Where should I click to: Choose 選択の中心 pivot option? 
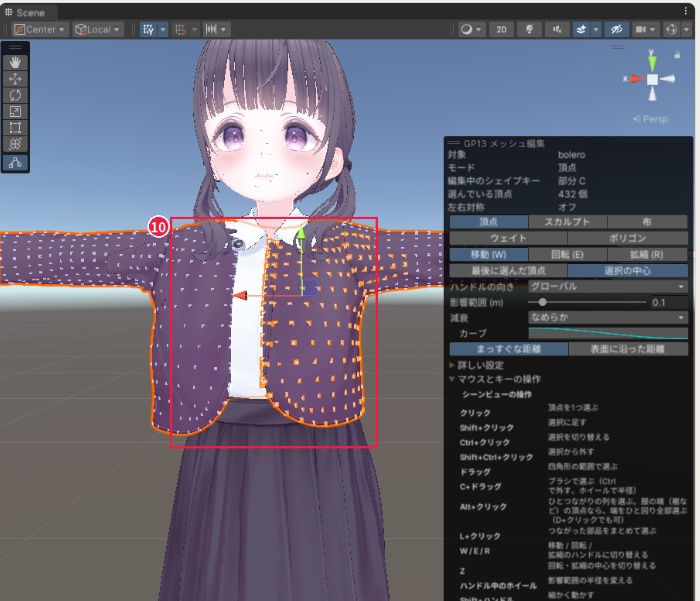(628, 271)
